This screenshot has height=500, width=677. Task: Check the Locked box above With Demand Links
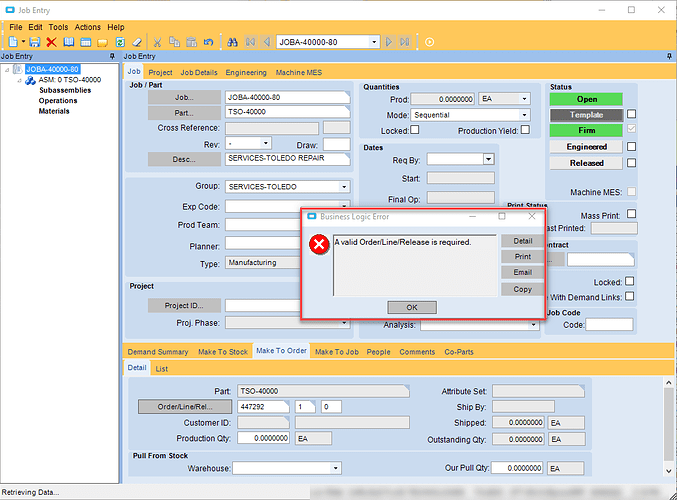pos(630,282)
